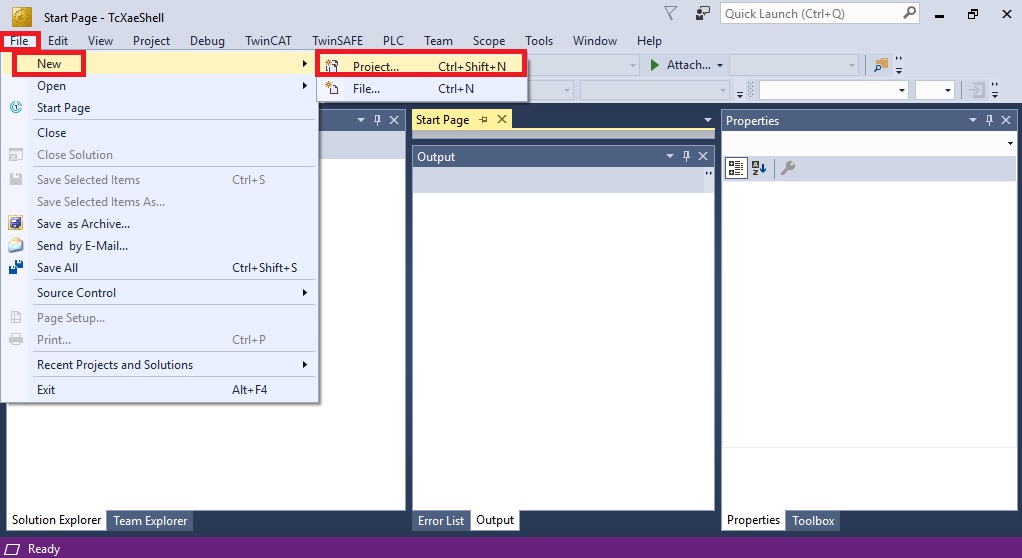1022x558 pixels.
Task: Click the toolbar icon right of Attach dropdown
Action: coord(881,65)
